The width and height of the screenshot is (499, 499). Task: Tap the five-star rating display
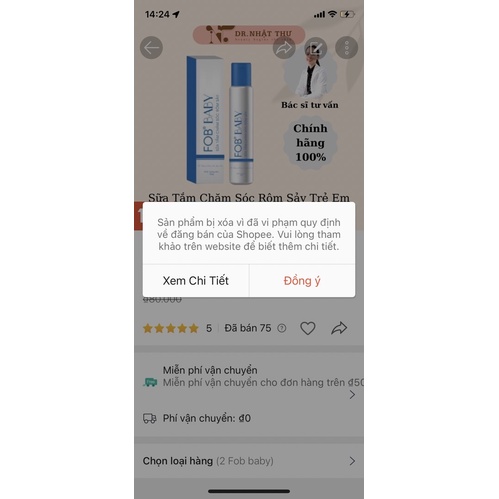(x=171, y=328)
